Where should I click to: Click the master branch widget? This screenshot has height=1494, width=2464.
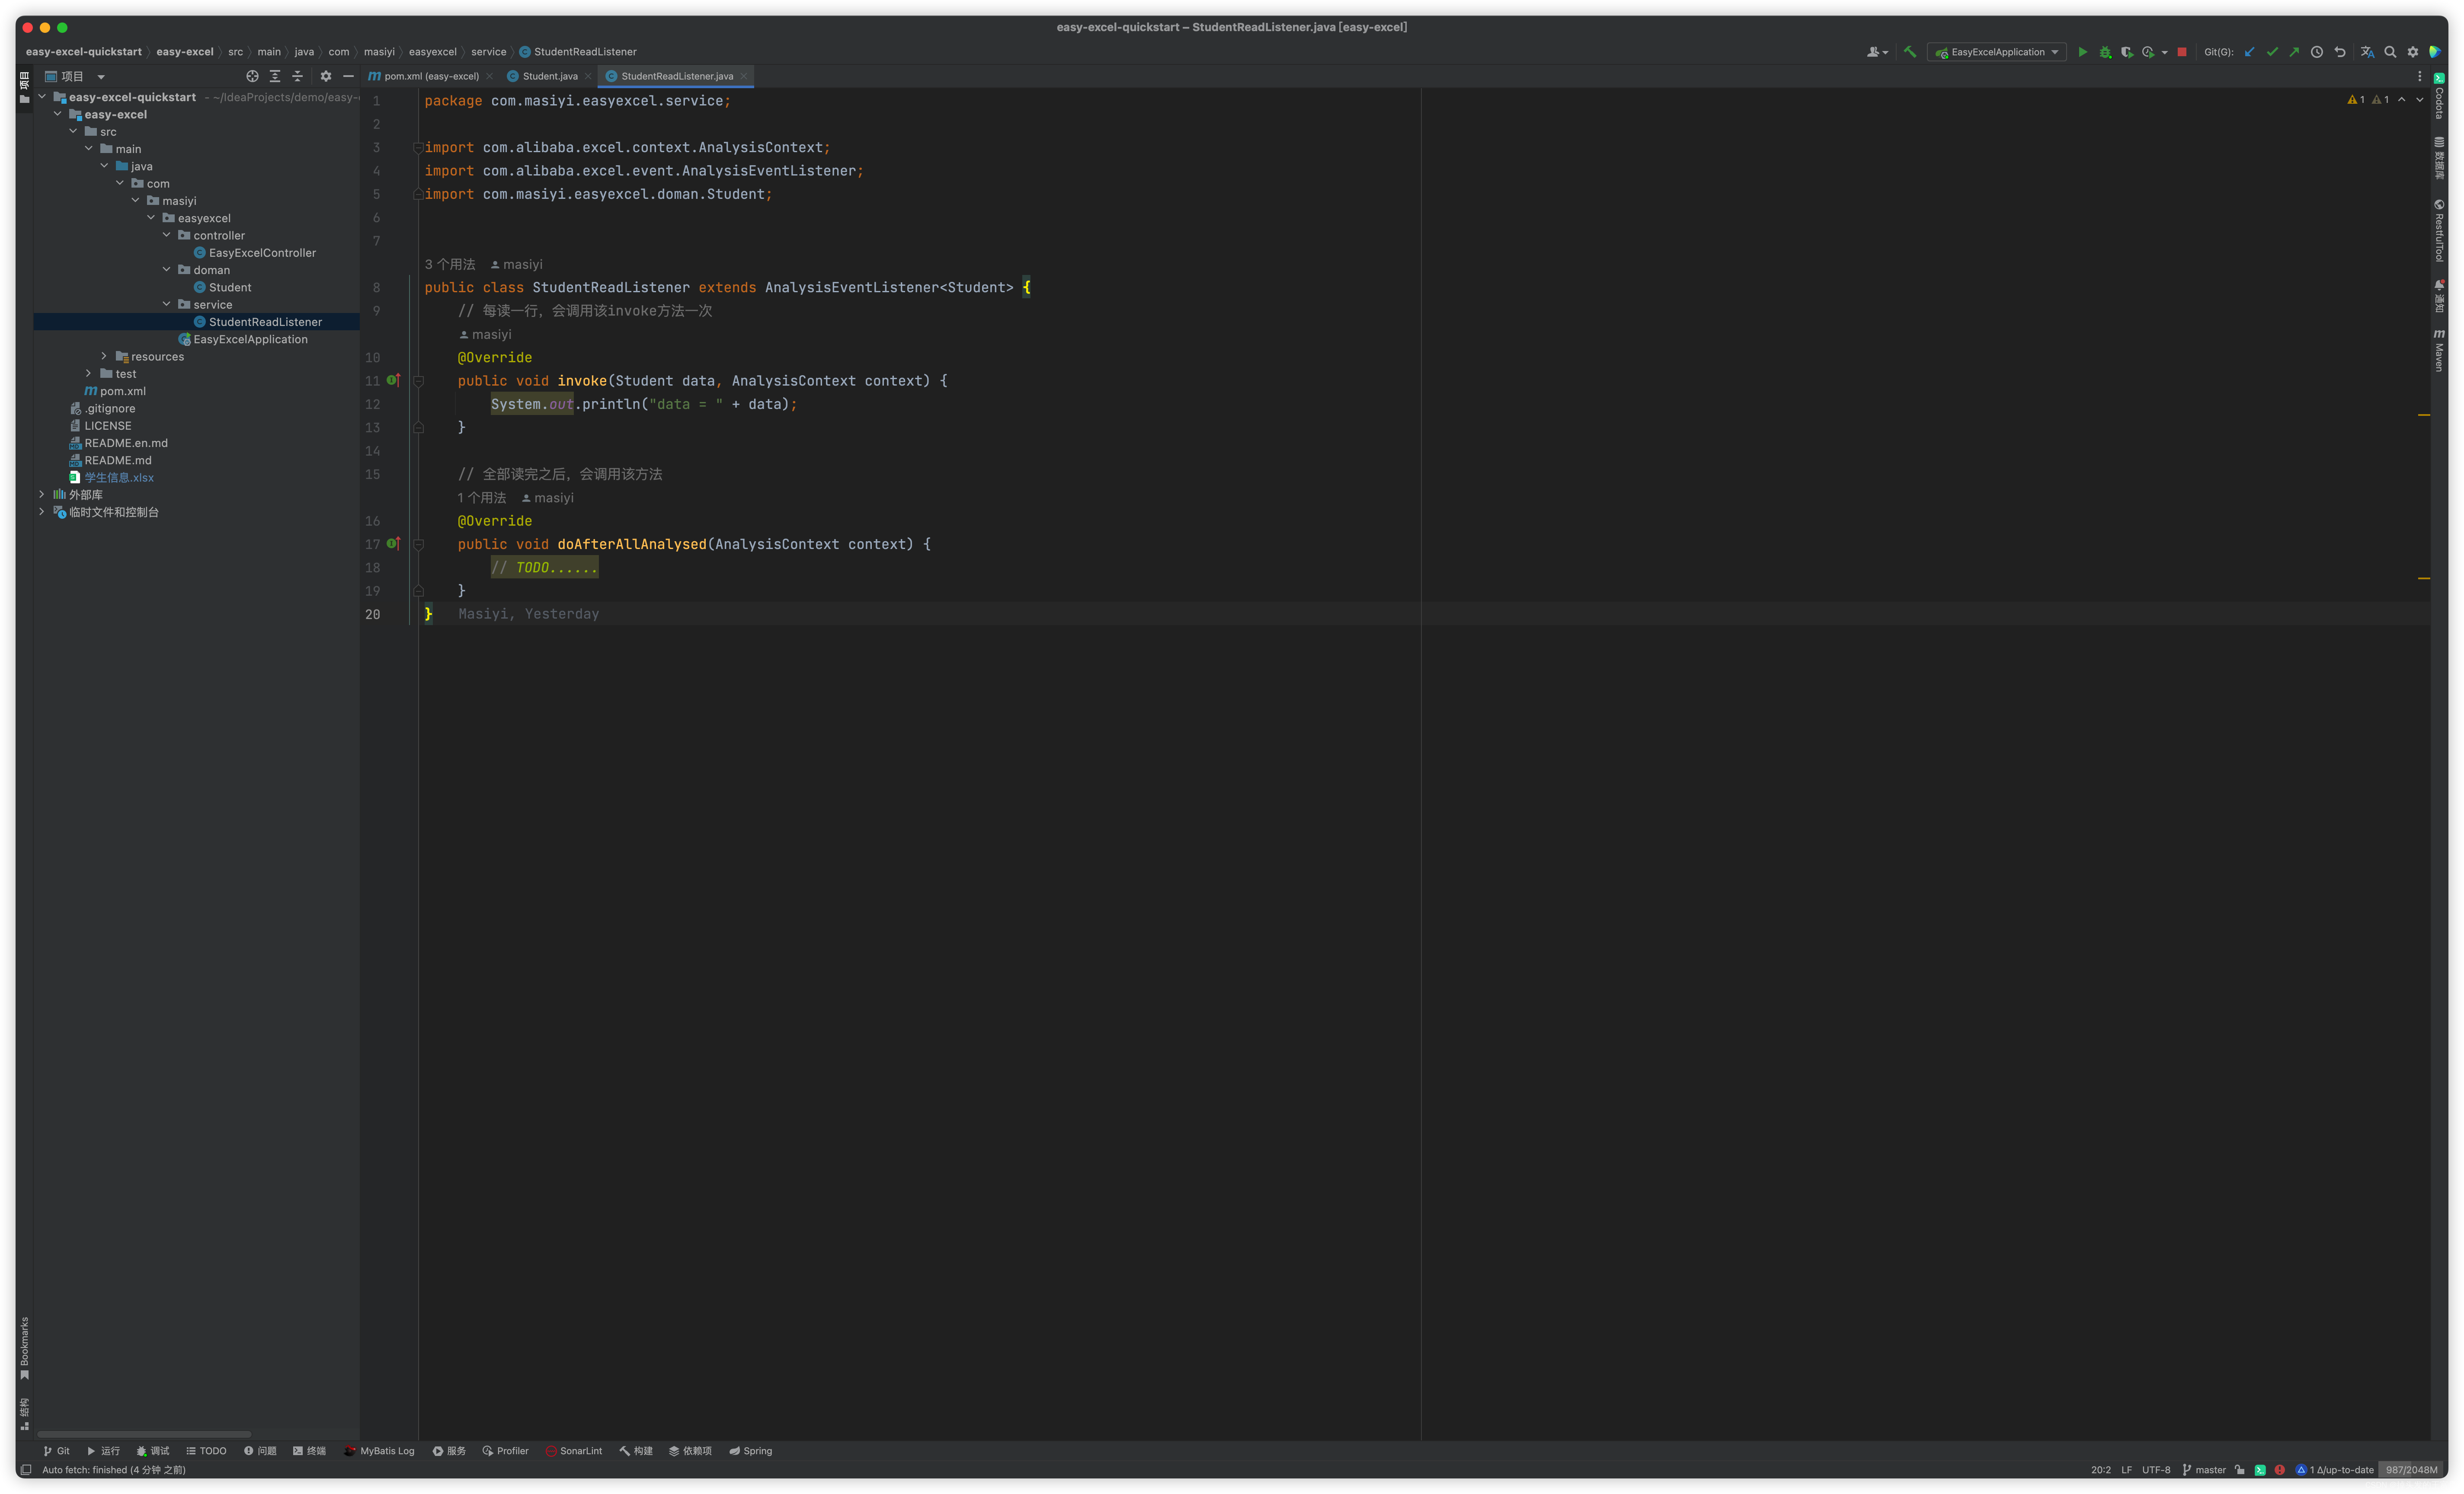point(2204,1470)
